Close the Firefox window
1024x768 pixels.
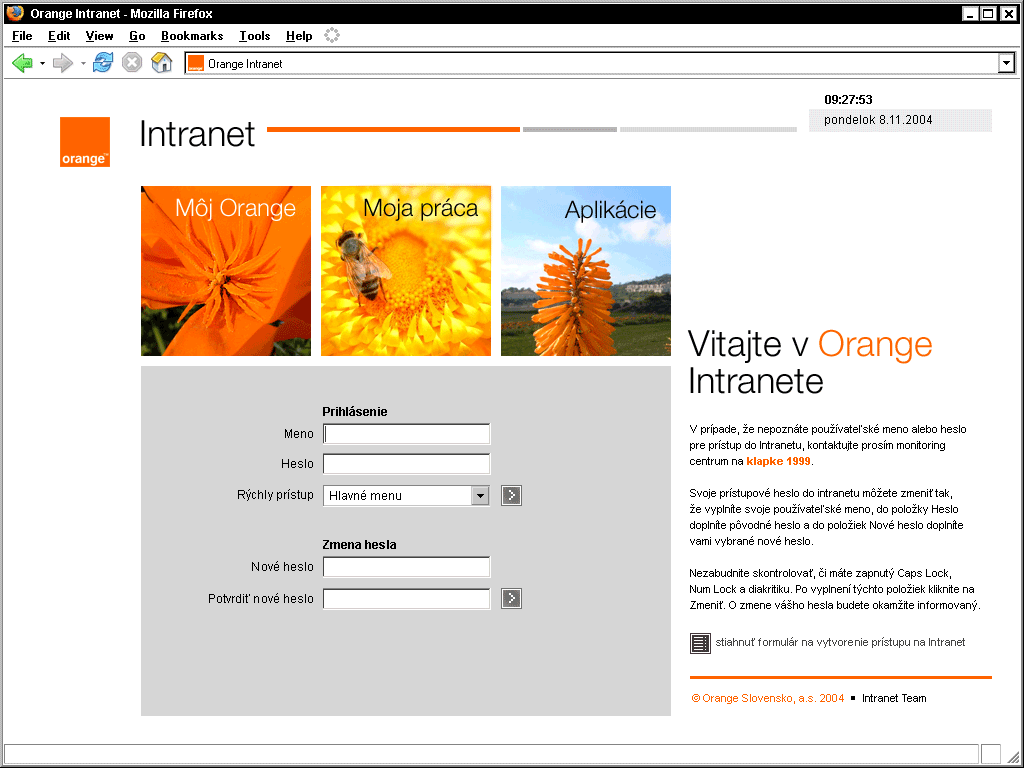(1010, 13)
